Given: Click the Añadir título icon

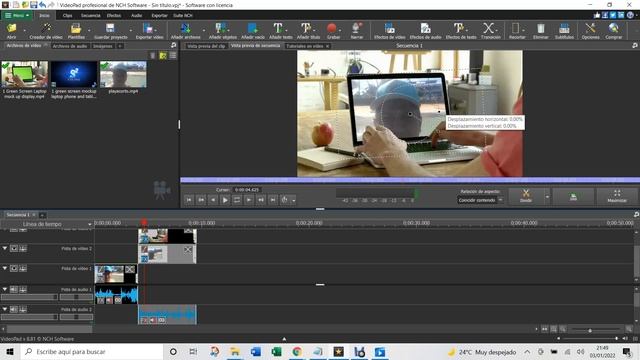Looking at the screenshot, I should (306, 28).
